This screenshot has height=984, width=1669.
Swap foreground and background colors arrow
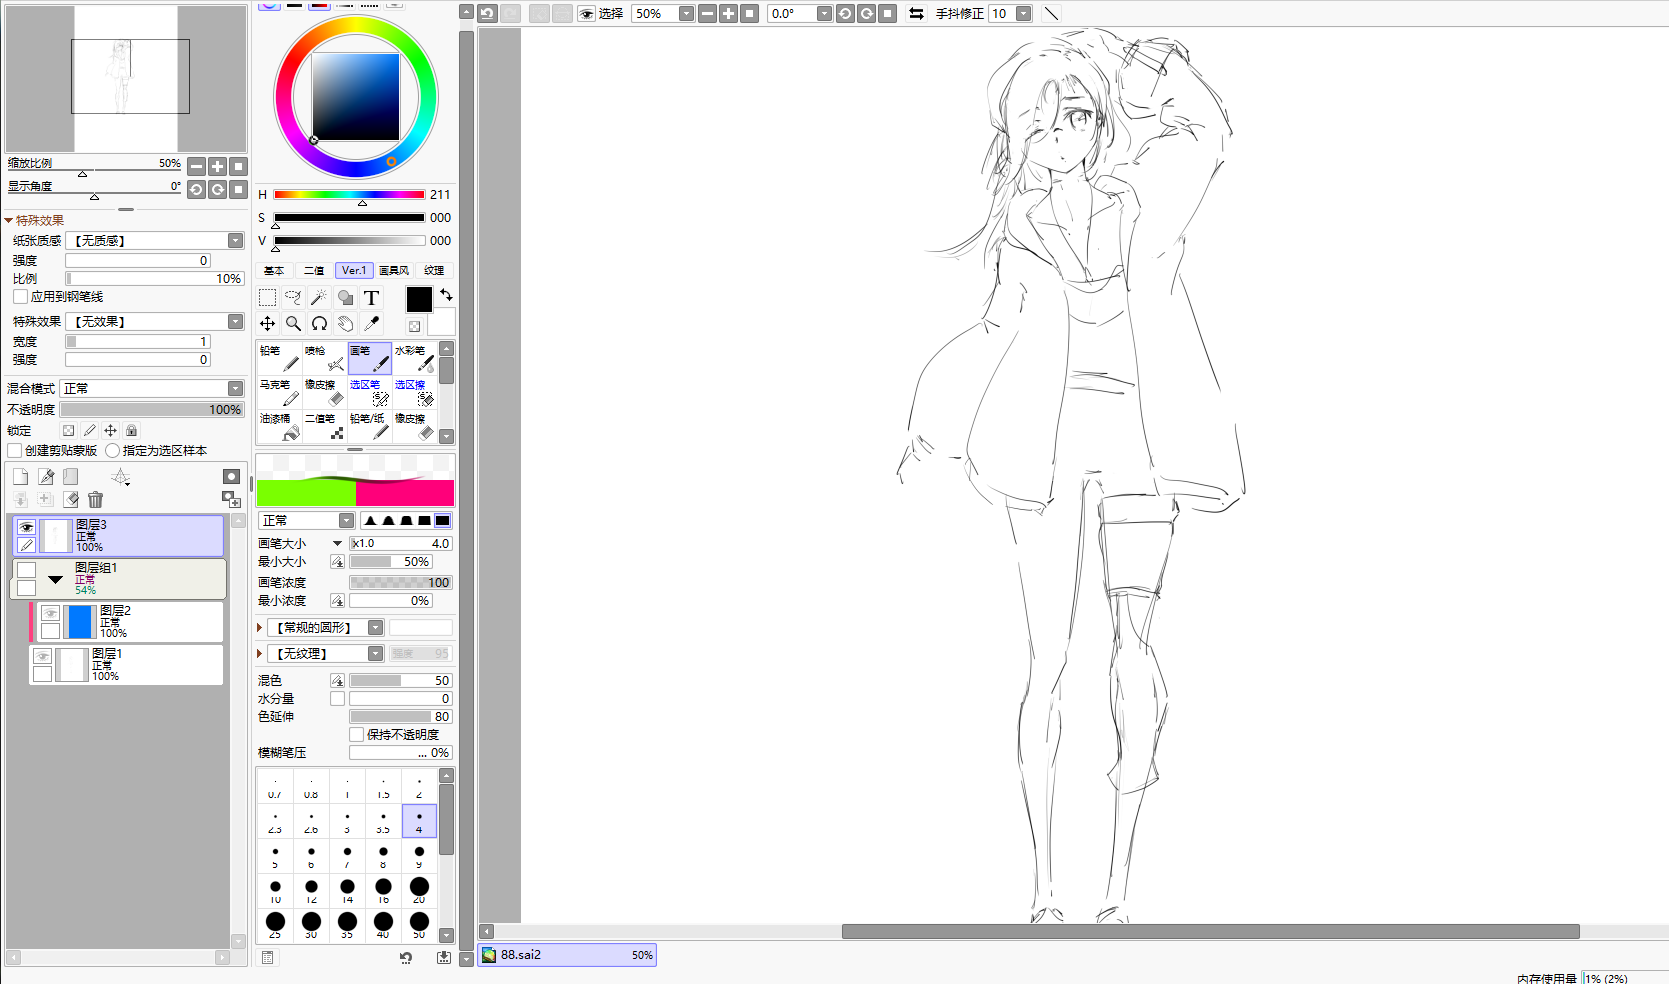[446, 295]
